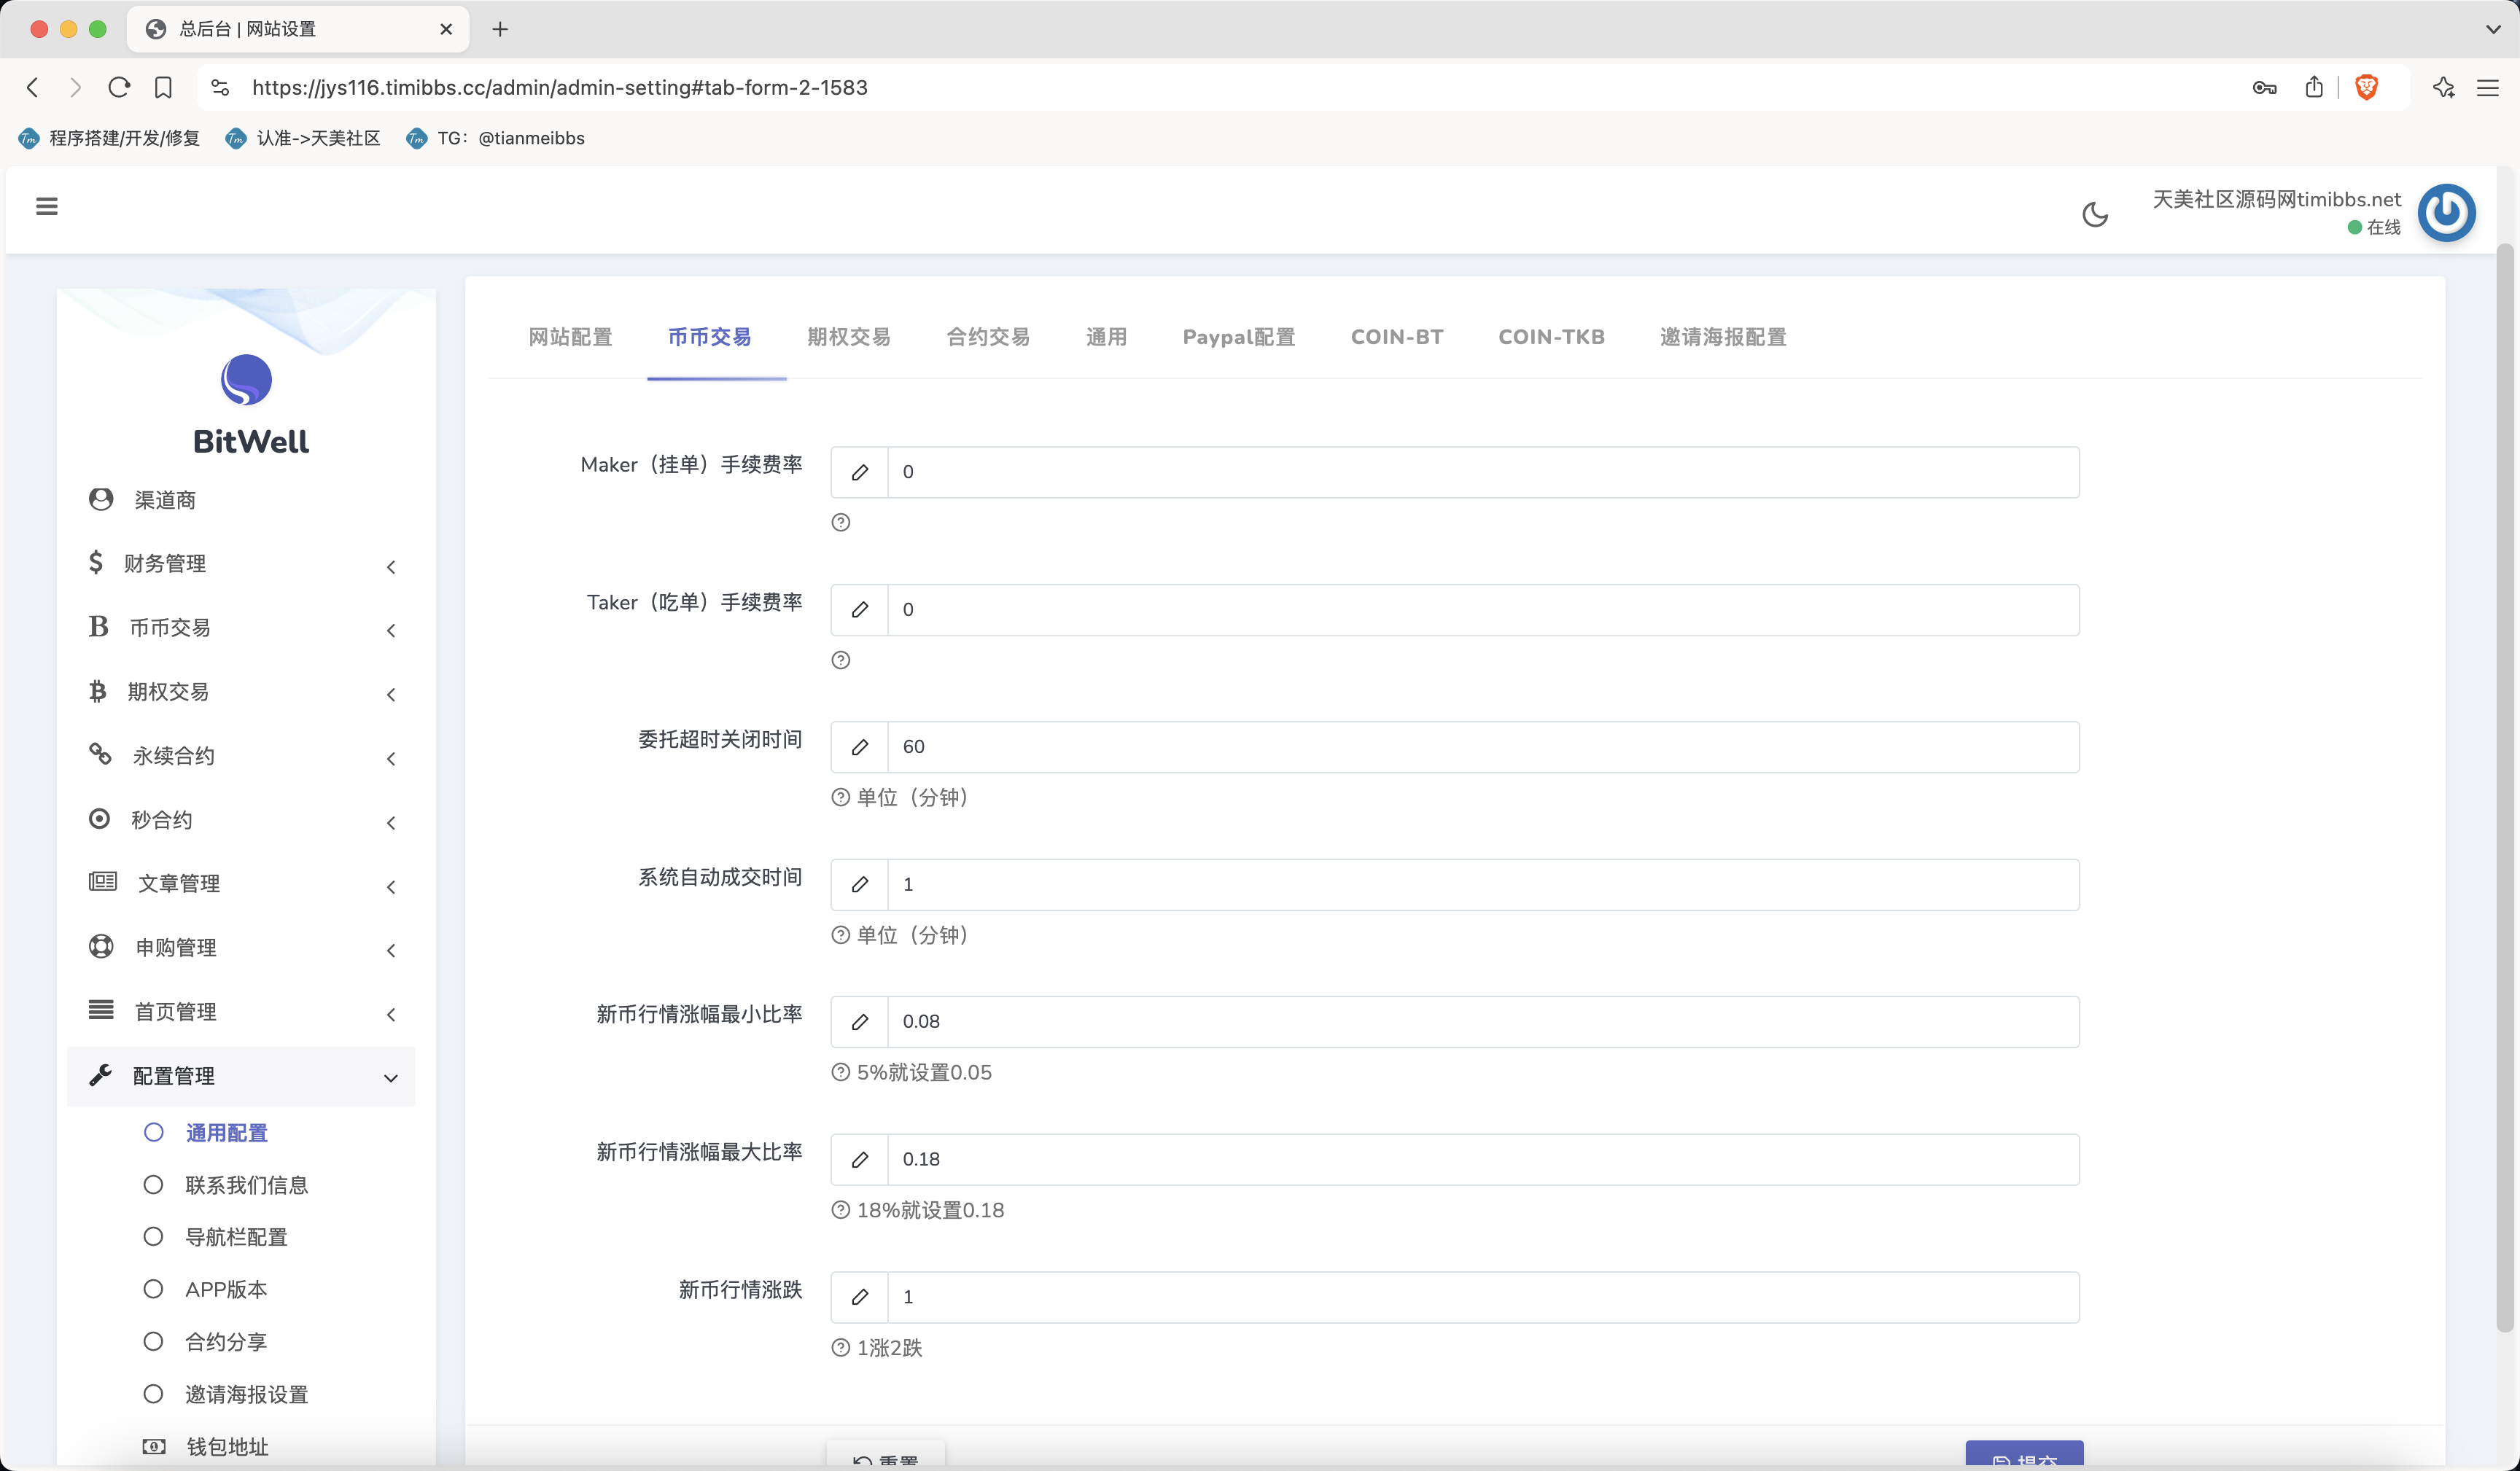The height and width of the screenshot is (1471, 2520).
Task: Click the 财务管理 dollar icon
Action: pyautogui.click(x=96, y=562)
